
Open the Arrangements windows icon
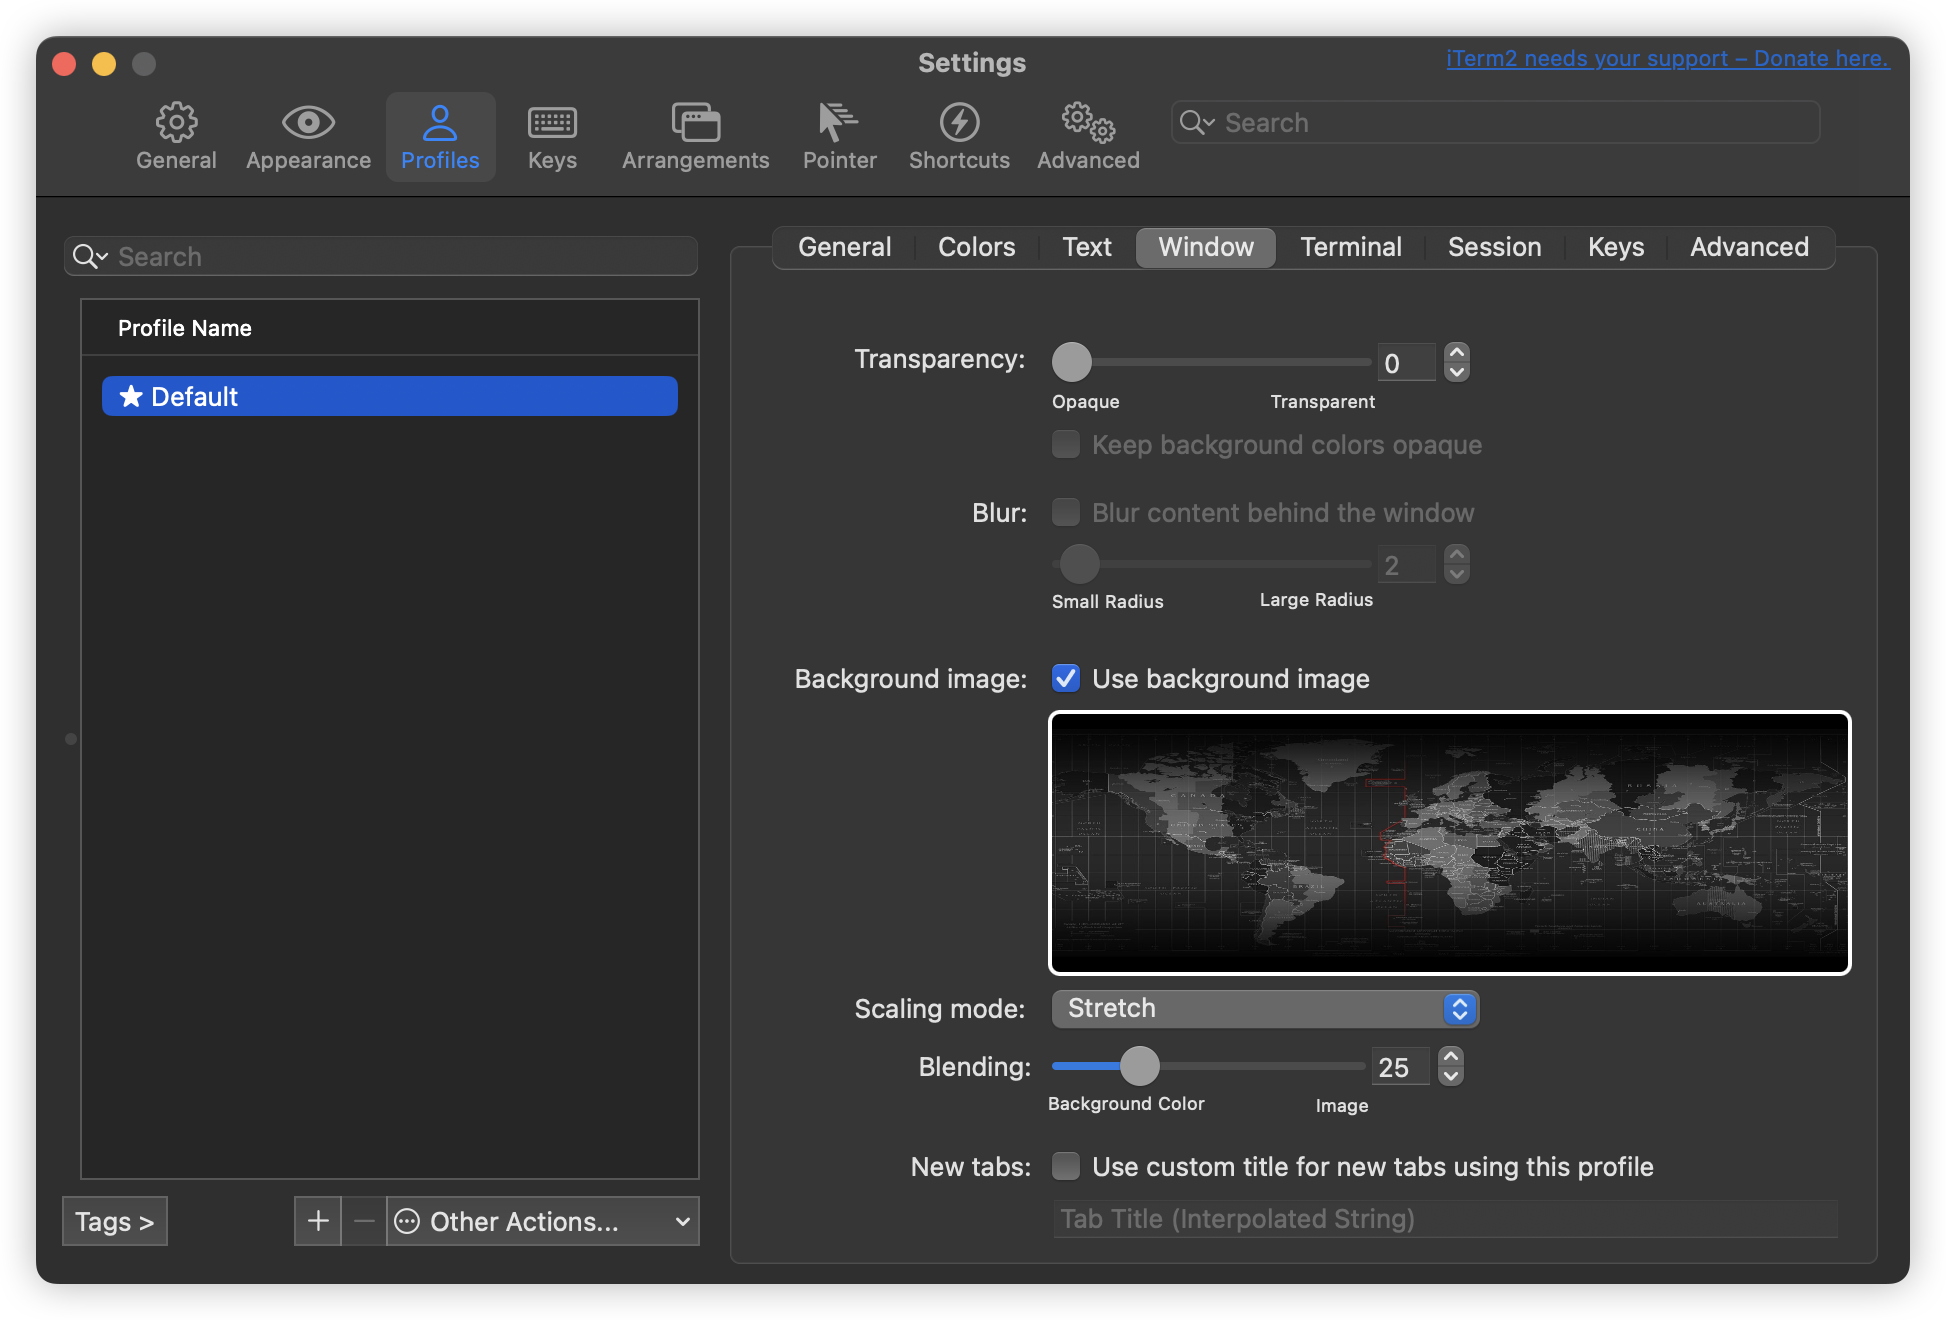(x=695, y=122)
